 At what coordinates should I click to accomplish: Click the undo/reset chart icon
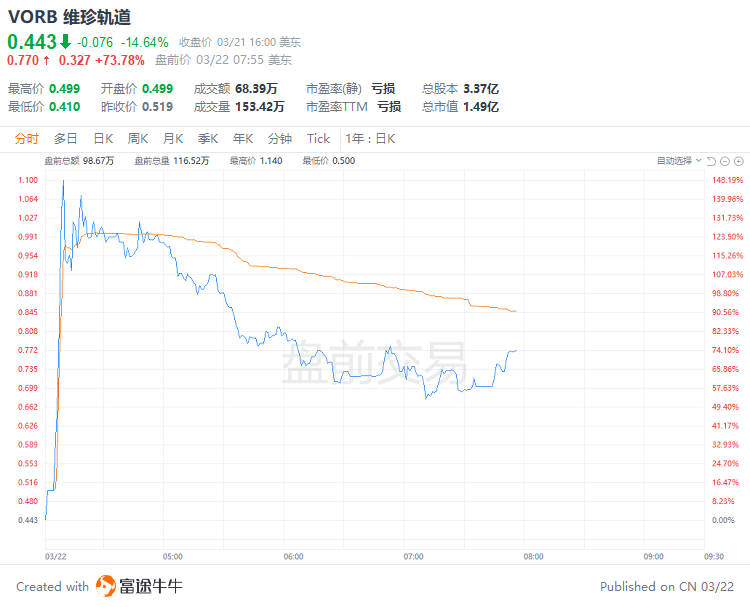[x=711, y=161]
